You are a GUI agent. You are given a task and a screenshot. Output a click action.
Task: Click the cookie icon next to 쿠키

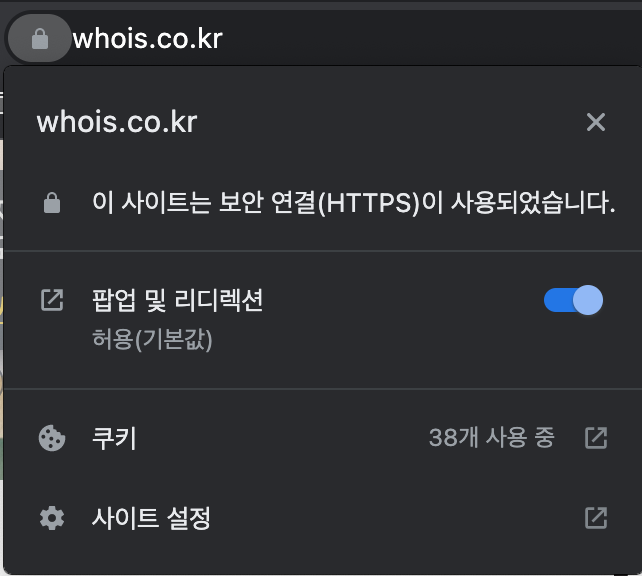point(52,438)
